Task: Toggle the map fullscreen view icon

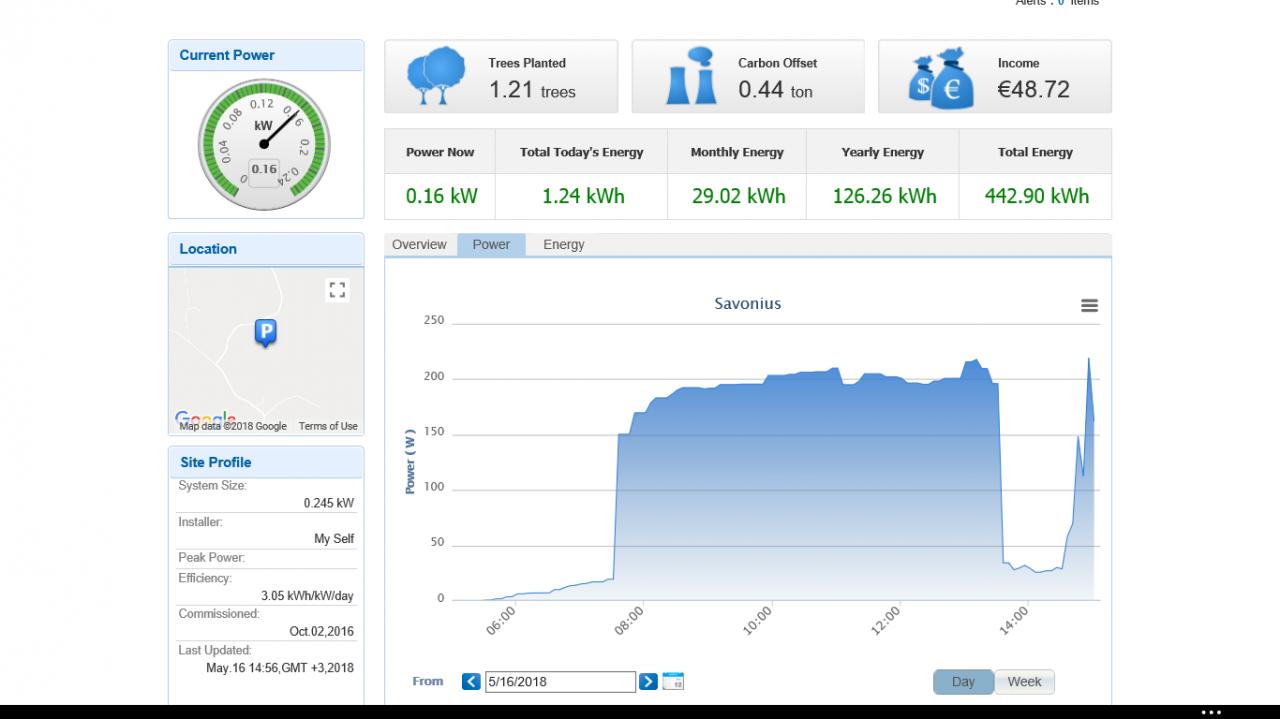Action: (337, 290)
